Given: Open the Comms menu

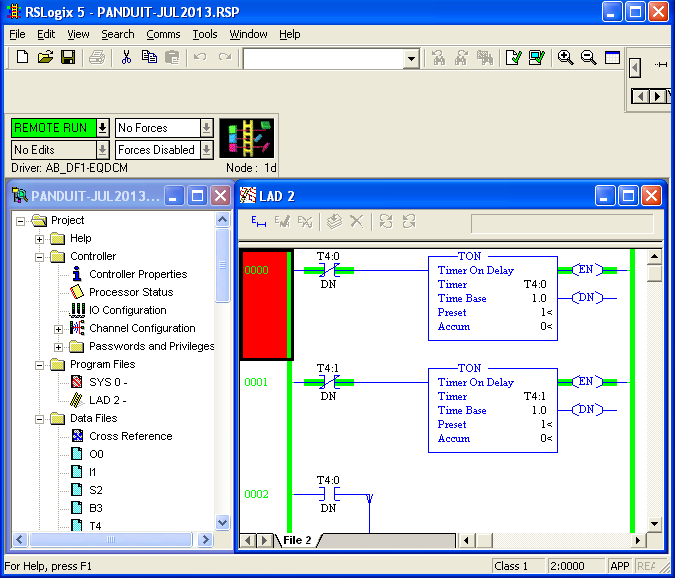Looking at the screenshot, I should pyautogui.click(x=163, y=34).
